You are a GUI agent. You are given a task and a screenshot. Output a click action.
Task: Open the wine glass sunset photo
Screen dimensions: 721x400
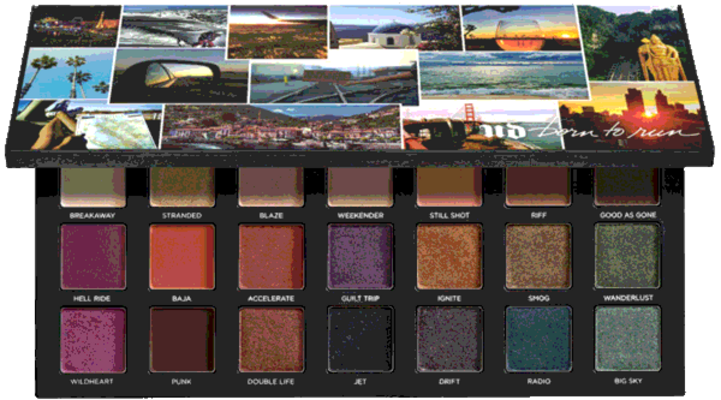click(521, 29)
